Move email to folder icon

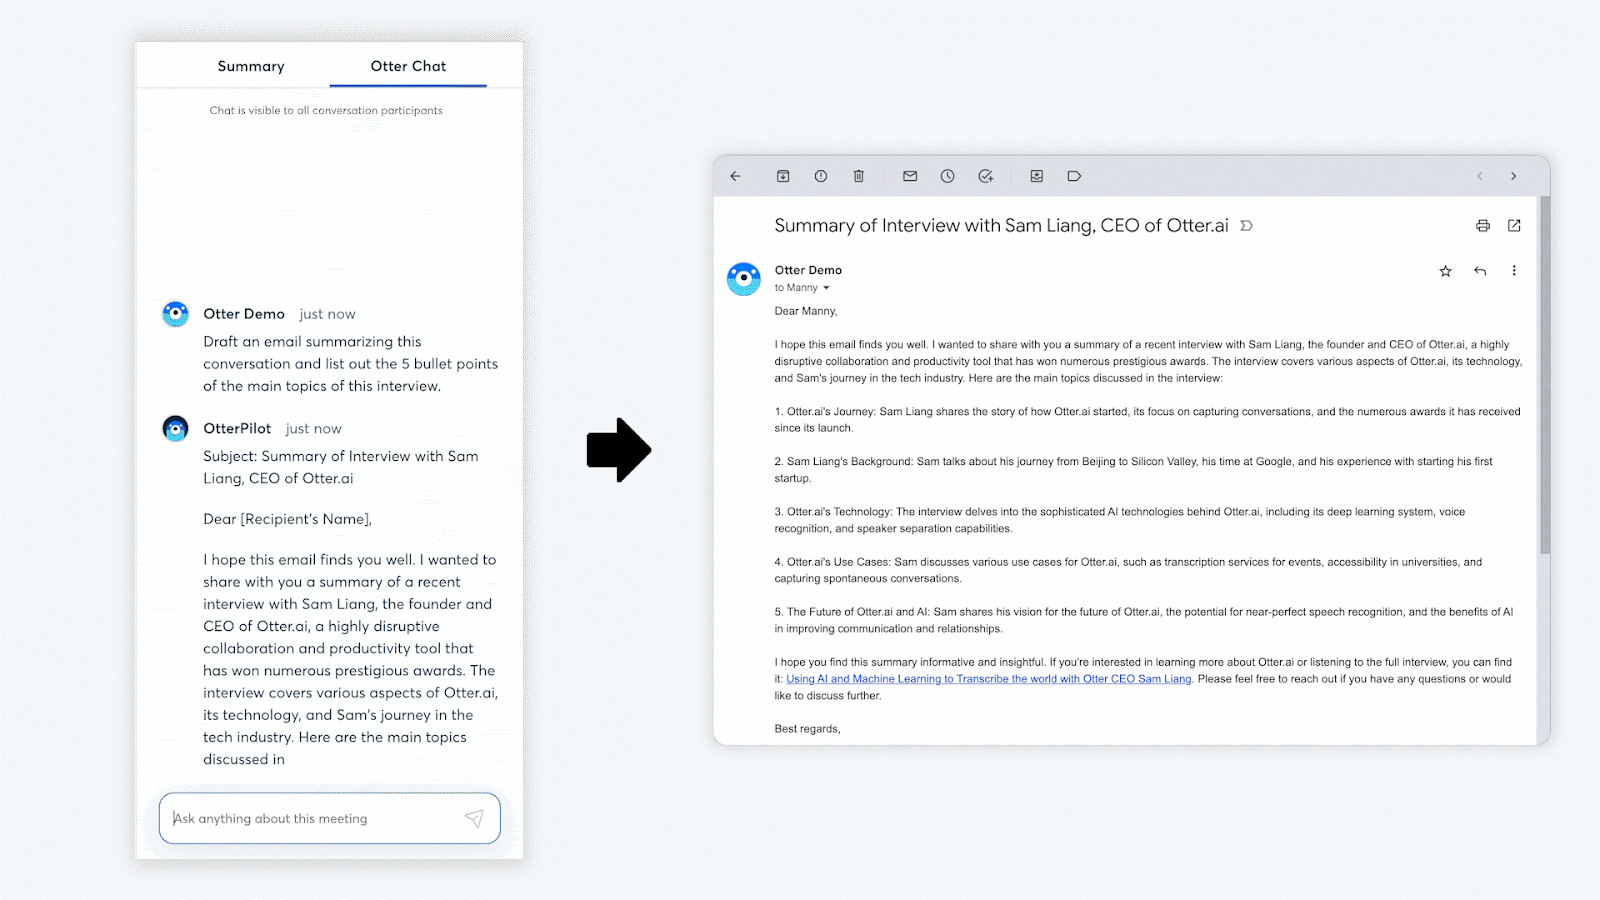(x=1037, y=176)
